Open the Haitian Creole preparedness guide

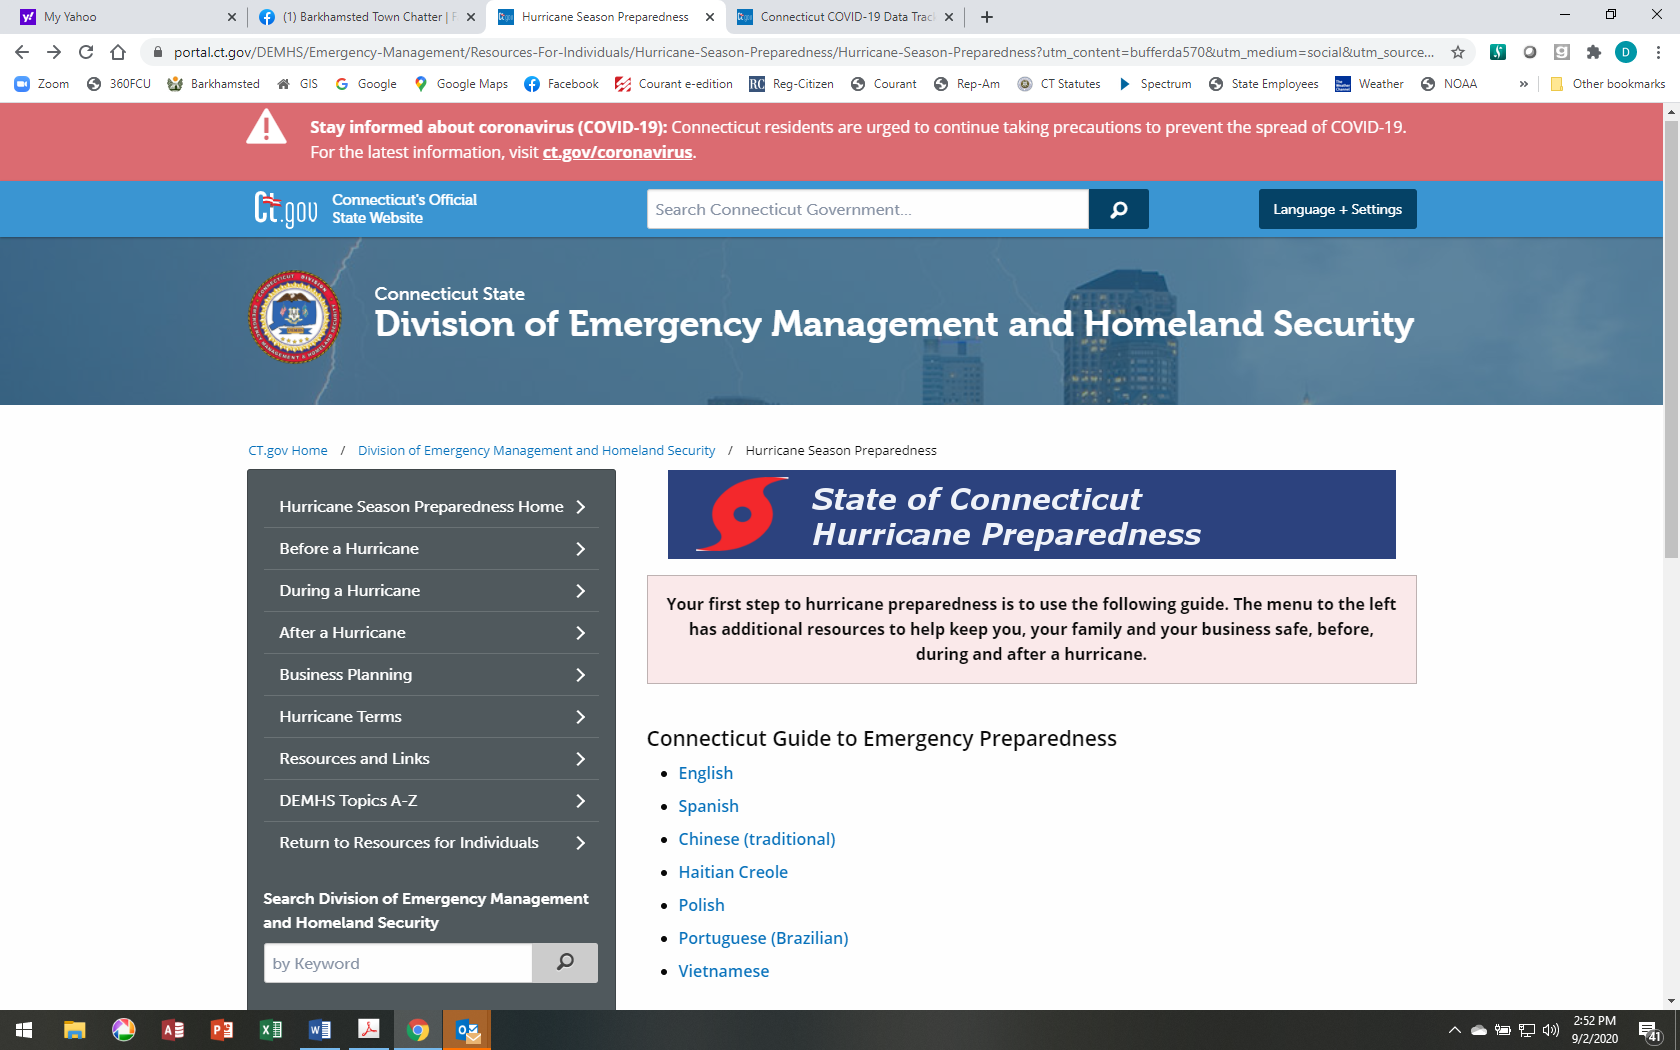[x=733, y=872]
